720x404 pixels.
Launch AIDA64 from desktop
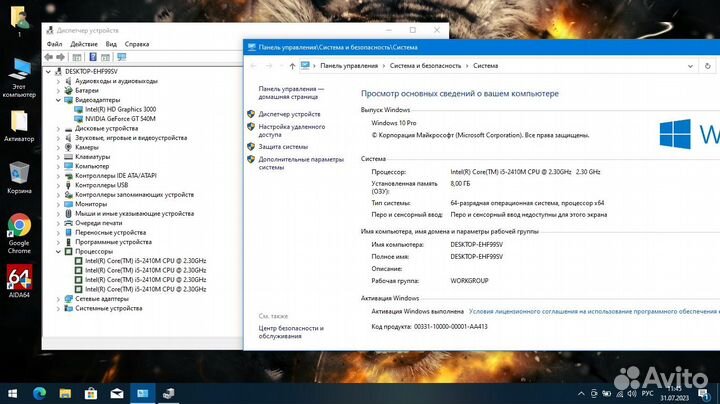(19, 281)
